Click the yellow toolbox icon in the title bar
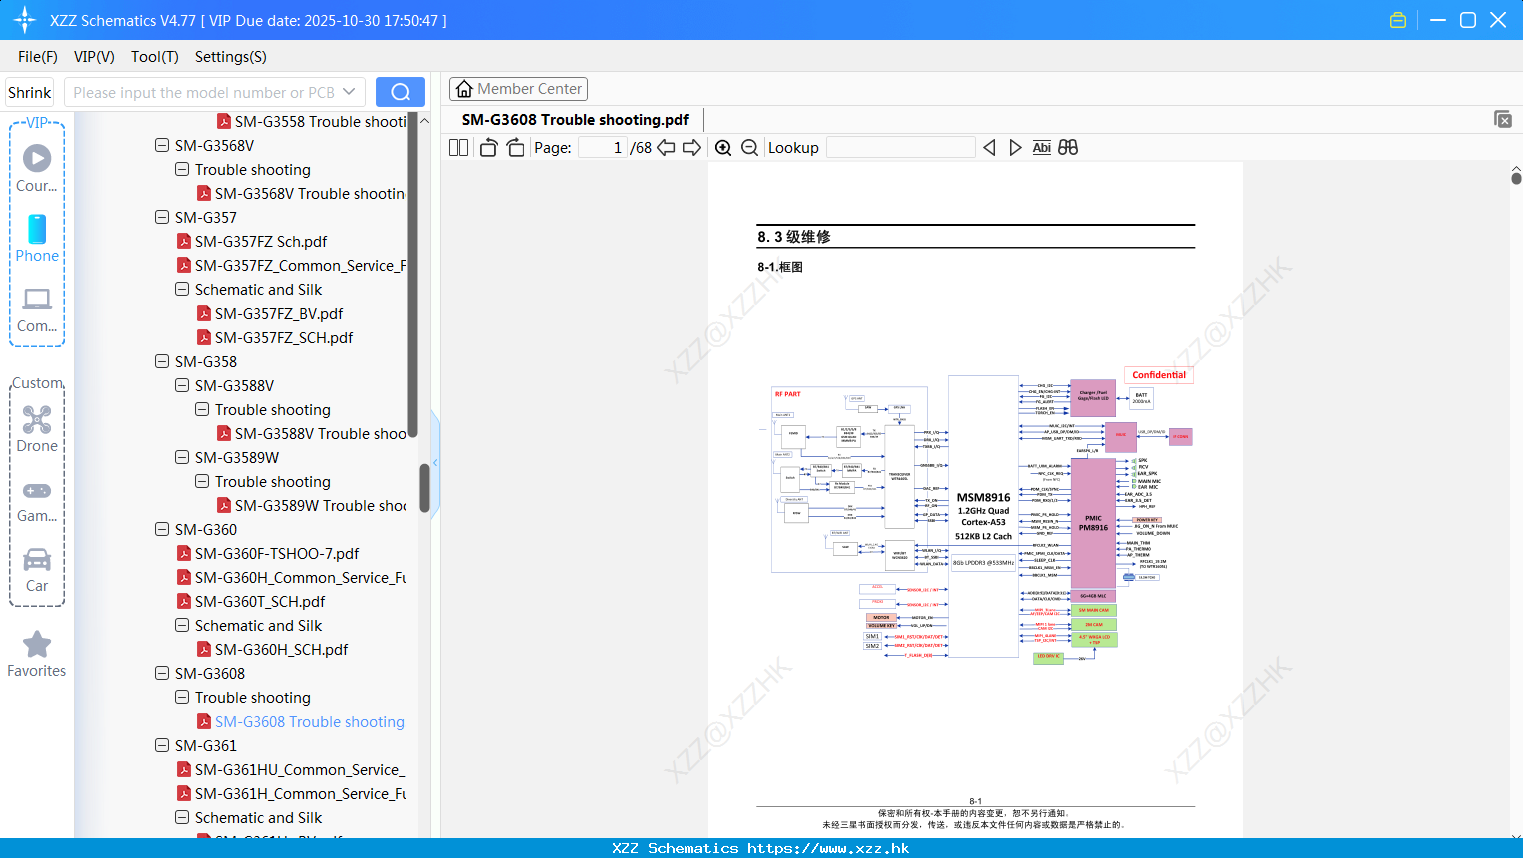This screenshot has width=1523, height=858. pyautogui.click(x=1398, y=20)
